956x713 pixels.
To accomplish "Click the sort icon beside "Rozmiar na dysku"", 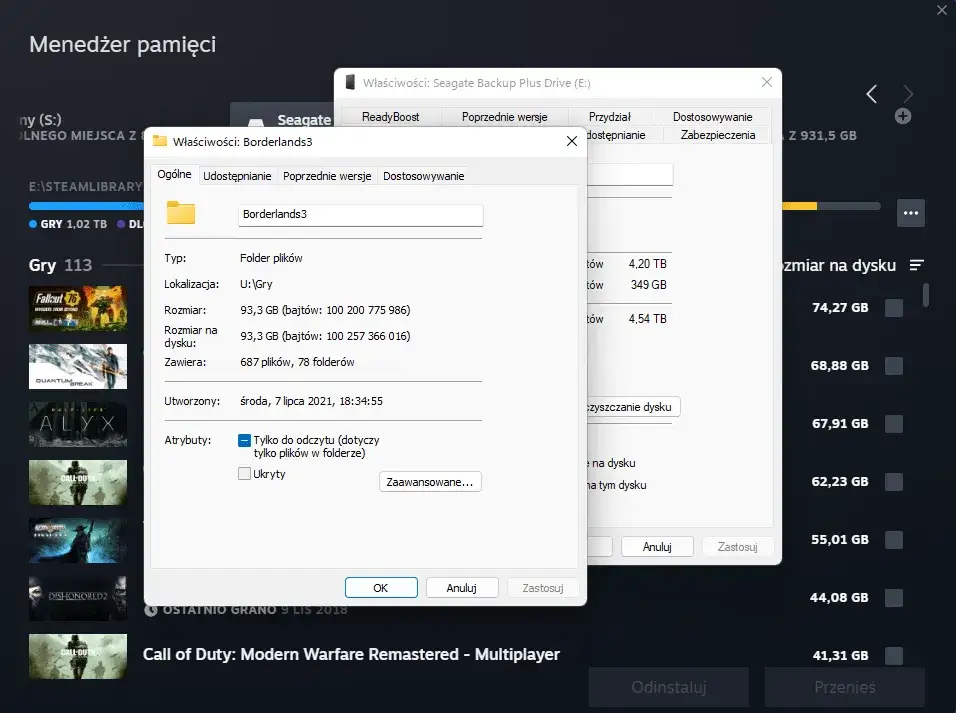I will pyautogui.click(x=917, y=265).
